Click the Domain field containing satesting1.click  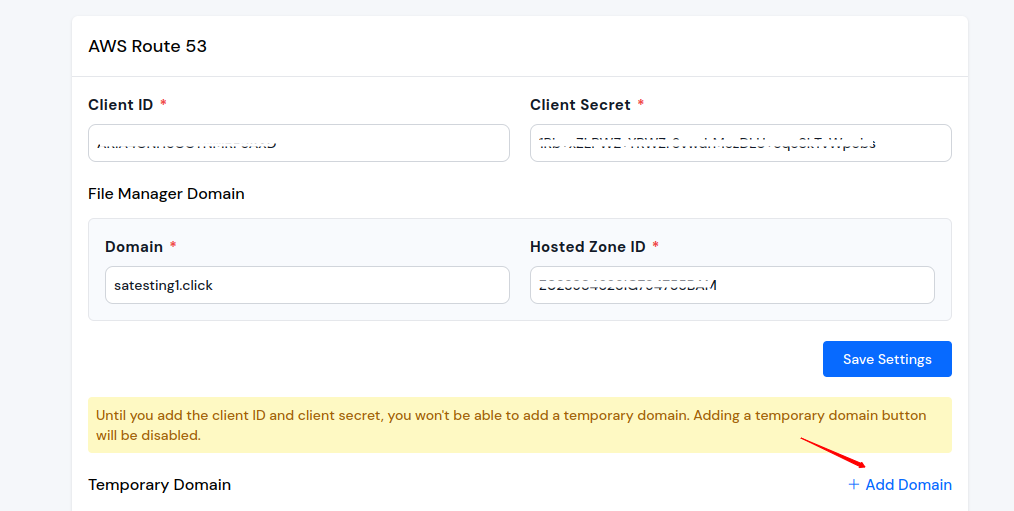(307, 285)
